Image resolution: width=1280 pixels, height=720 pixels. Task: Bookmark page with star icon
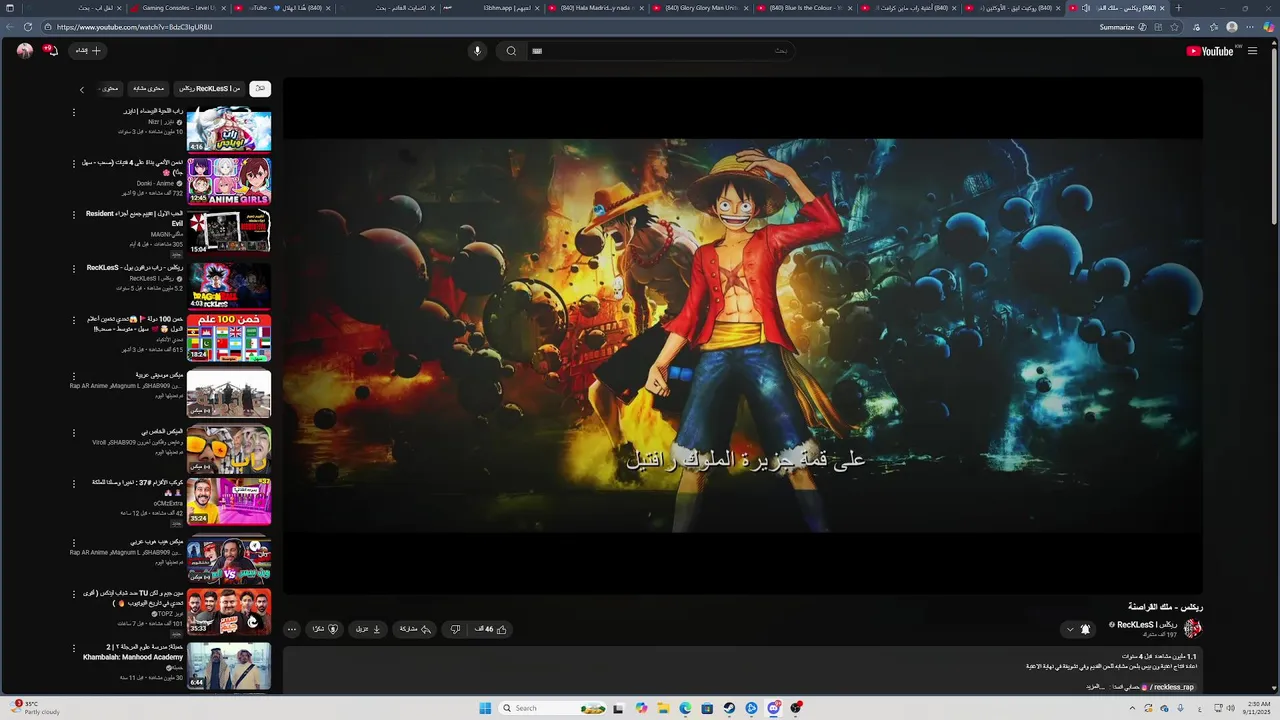point(1175,27)
